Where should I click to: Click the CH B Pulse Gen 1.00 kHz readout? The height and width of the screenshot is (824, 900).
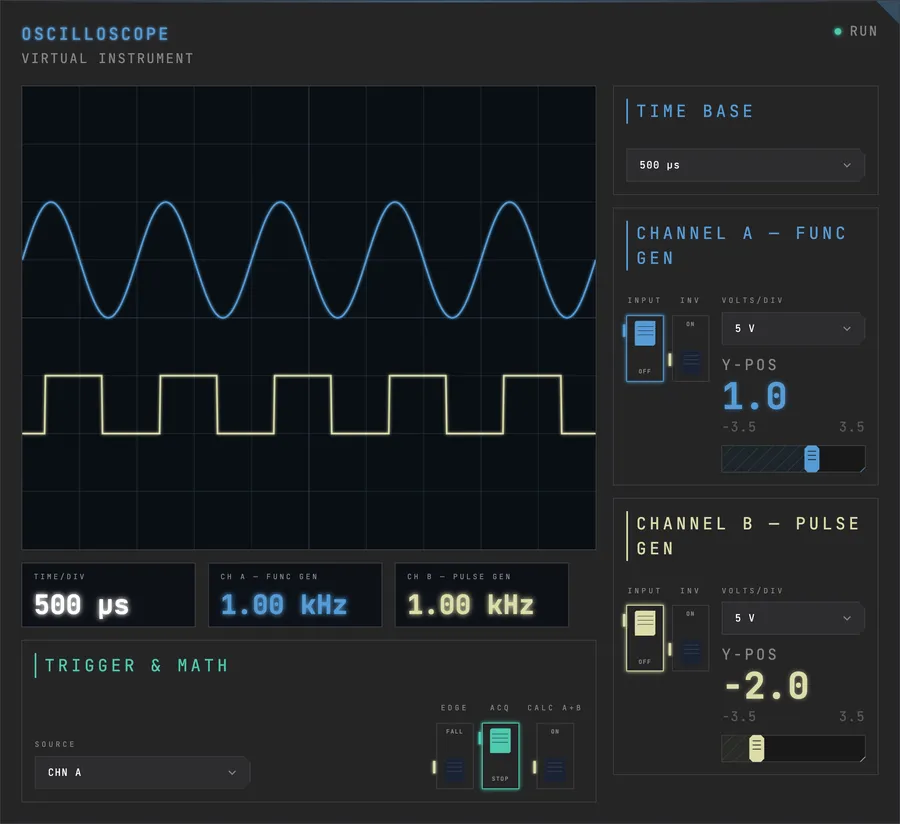tap(482, 594)
